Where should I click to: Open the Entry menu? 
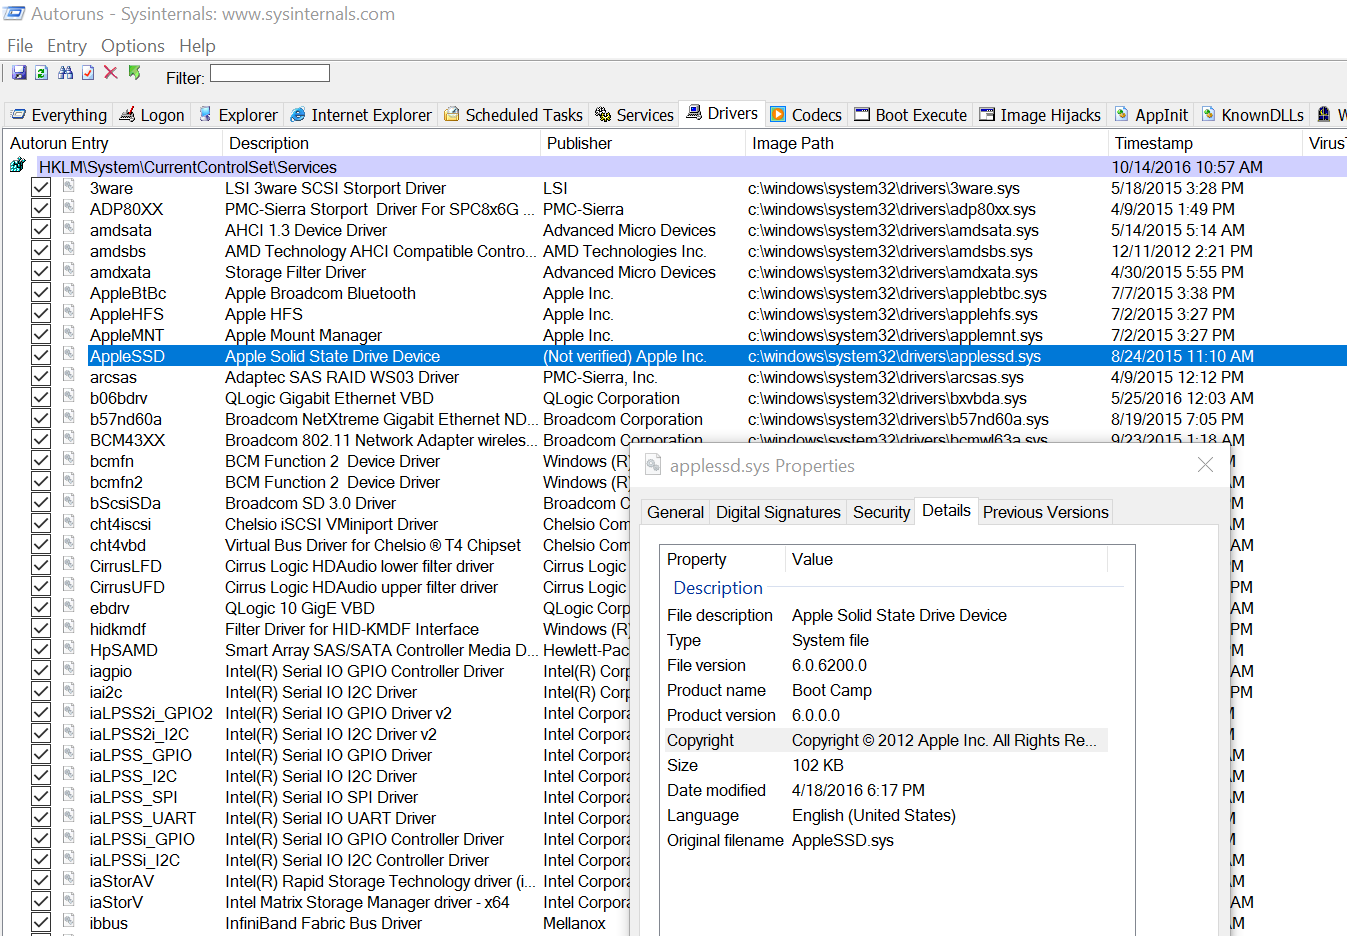click(66, 46)
